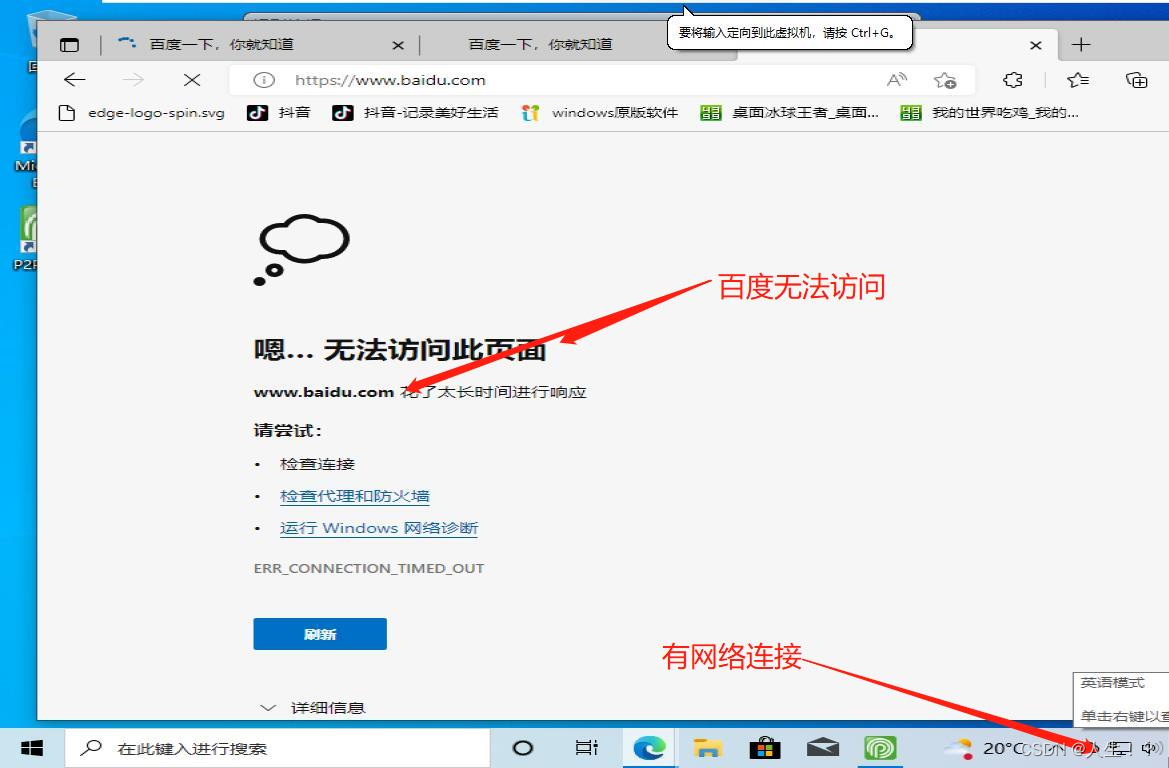The width and height of the screenshot is (1169, 768).
Task: Open the 抖音-记录美好生活 bookmark
Action: [415, 113]
